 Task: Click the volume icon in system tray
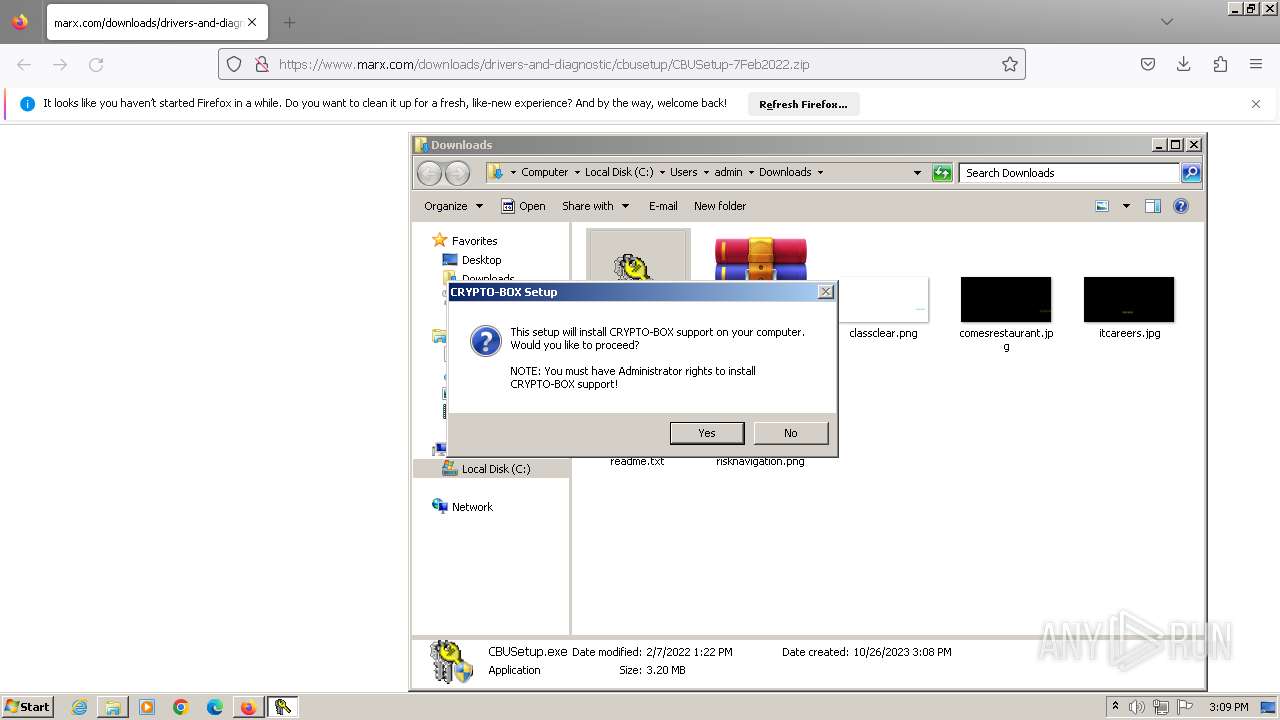[1137, 707]
